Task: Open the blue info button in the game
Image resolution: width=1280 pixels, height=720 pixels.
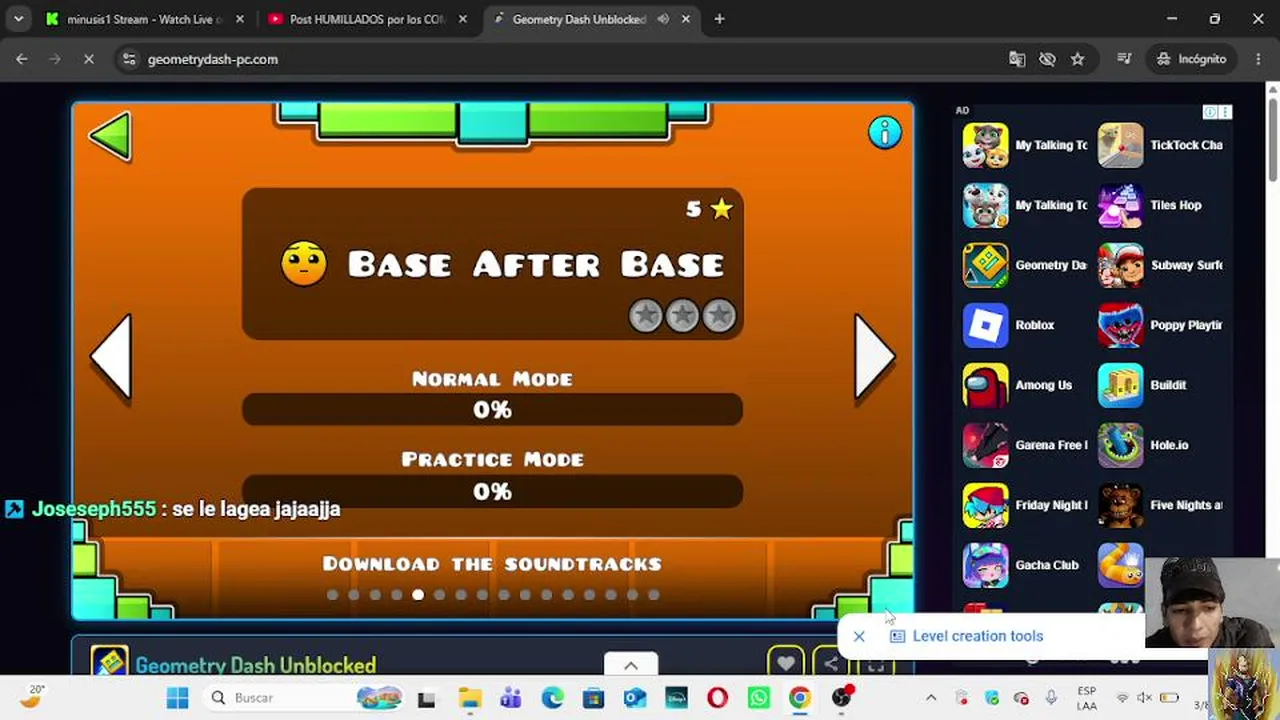Action: click(x=884, y=132)
